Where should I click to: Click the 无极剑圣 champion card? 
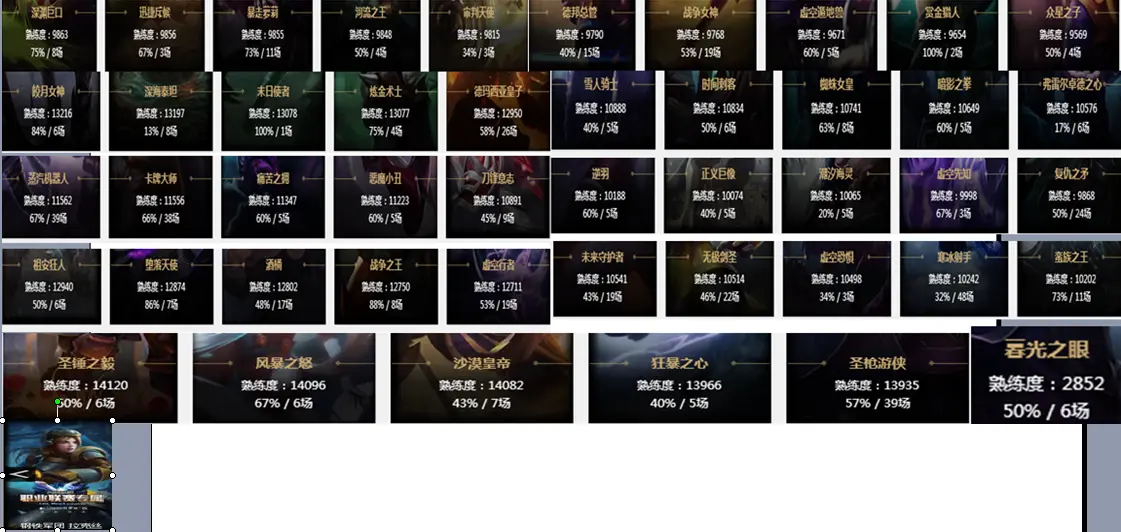(x=719, y=278)
